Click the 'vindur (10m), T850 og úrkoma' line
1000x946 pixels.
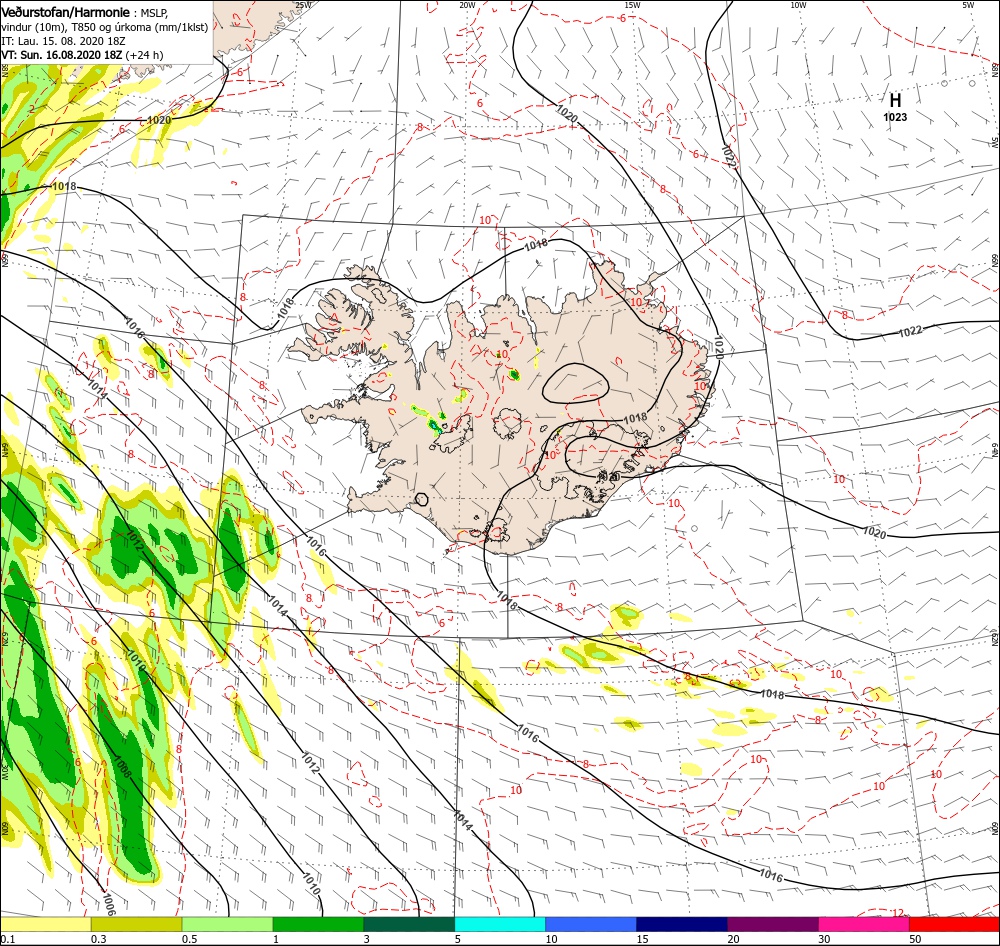click(x=105, y=27)
